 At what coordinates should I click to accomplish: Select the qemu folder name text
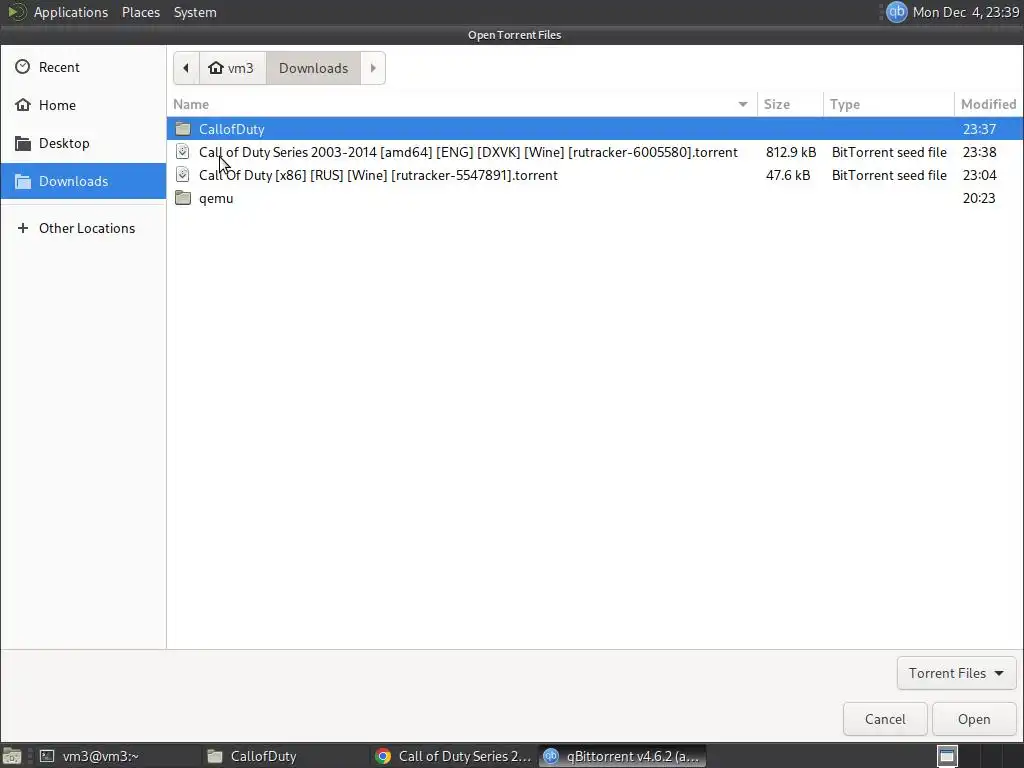click(x=216, y=199)
